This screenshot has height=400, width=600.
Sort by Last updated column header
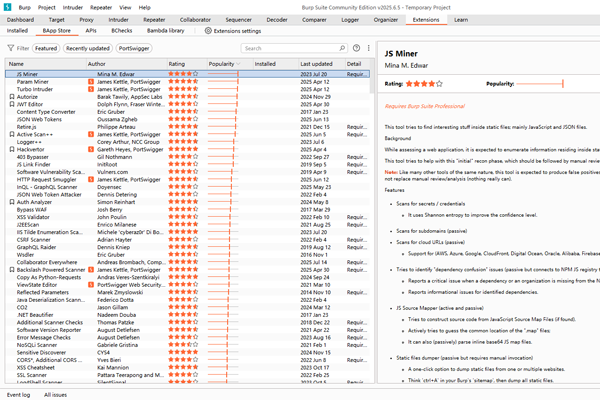point(321,64)
